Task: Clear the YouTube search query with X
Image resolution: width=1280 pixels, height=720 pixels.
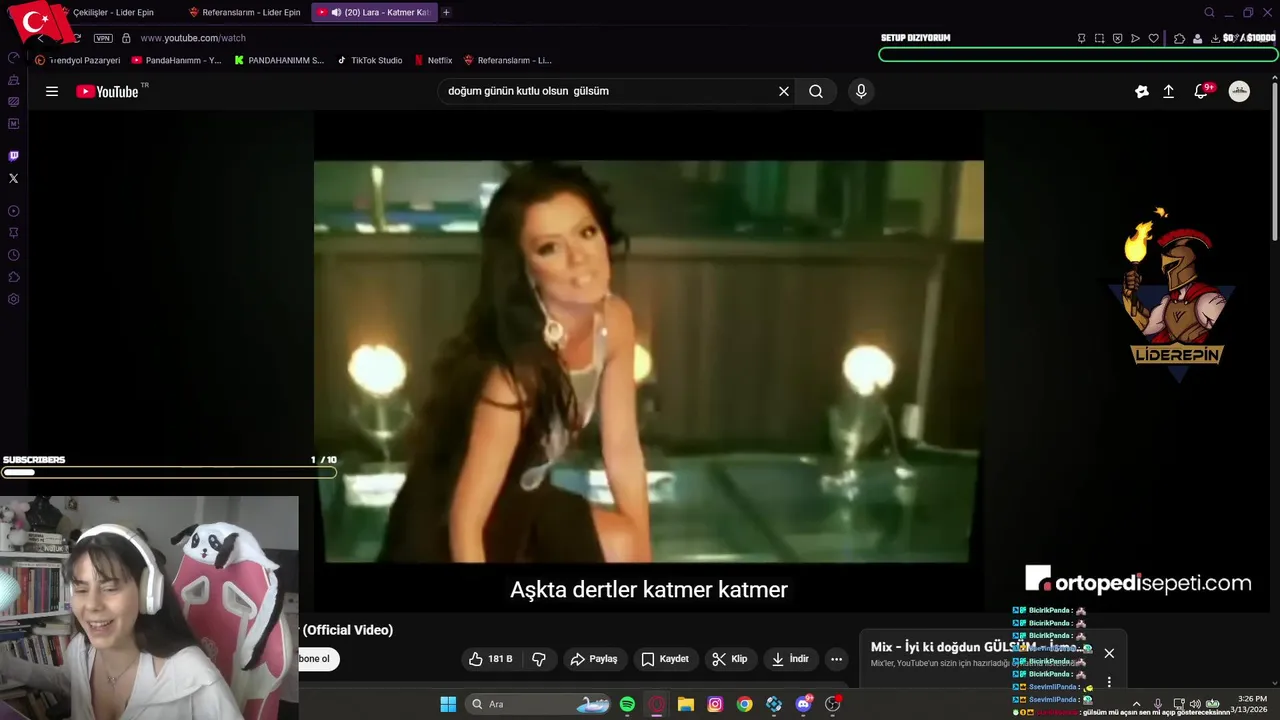Action: click(784, 91)
